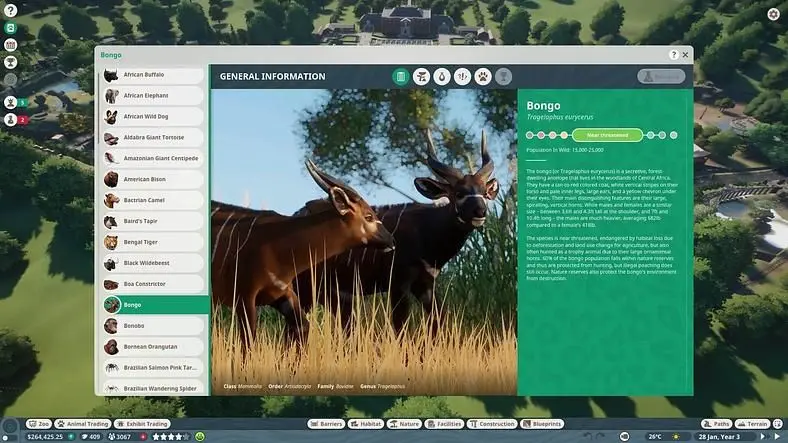Select African Elephant in the animal list
The width and height of the screenshot is (788, 443).
(153, 96)
